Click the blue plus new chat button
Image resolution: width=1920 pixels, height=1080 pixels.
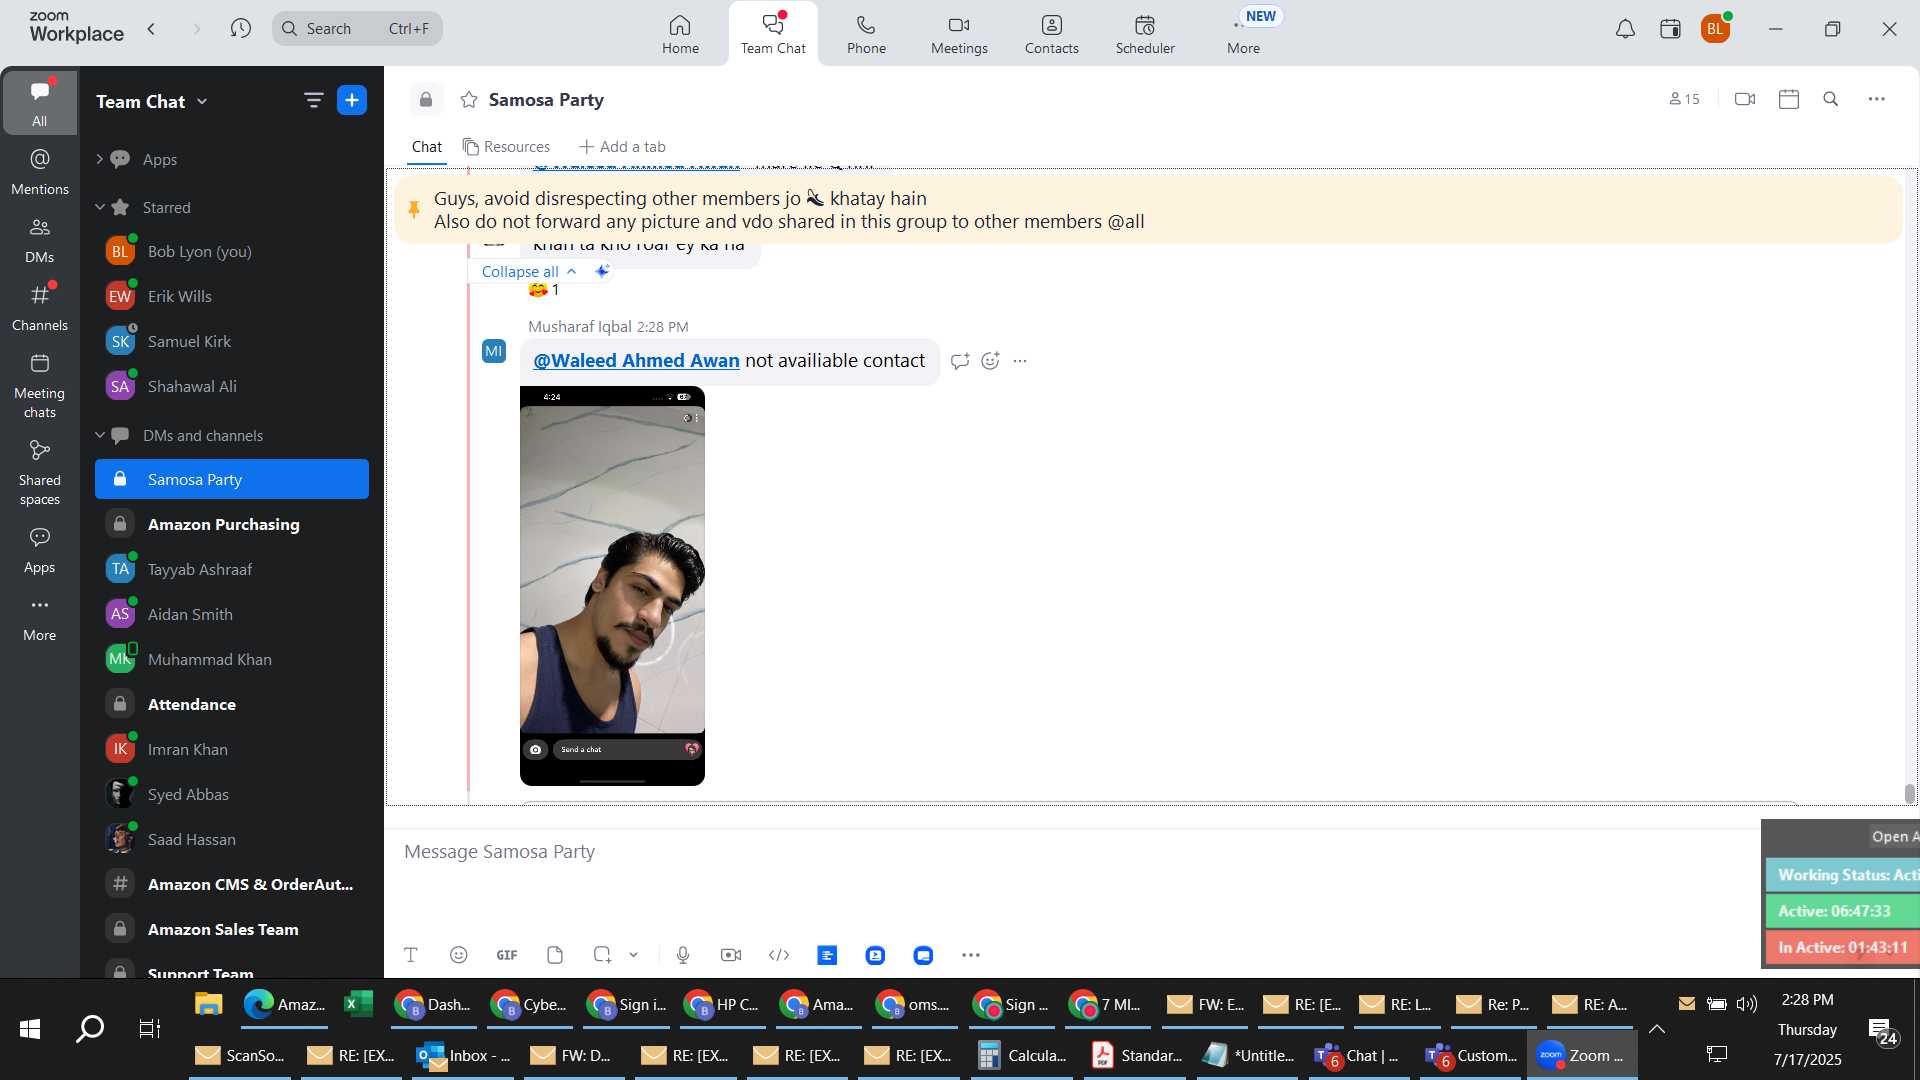(x=352, y=100)
